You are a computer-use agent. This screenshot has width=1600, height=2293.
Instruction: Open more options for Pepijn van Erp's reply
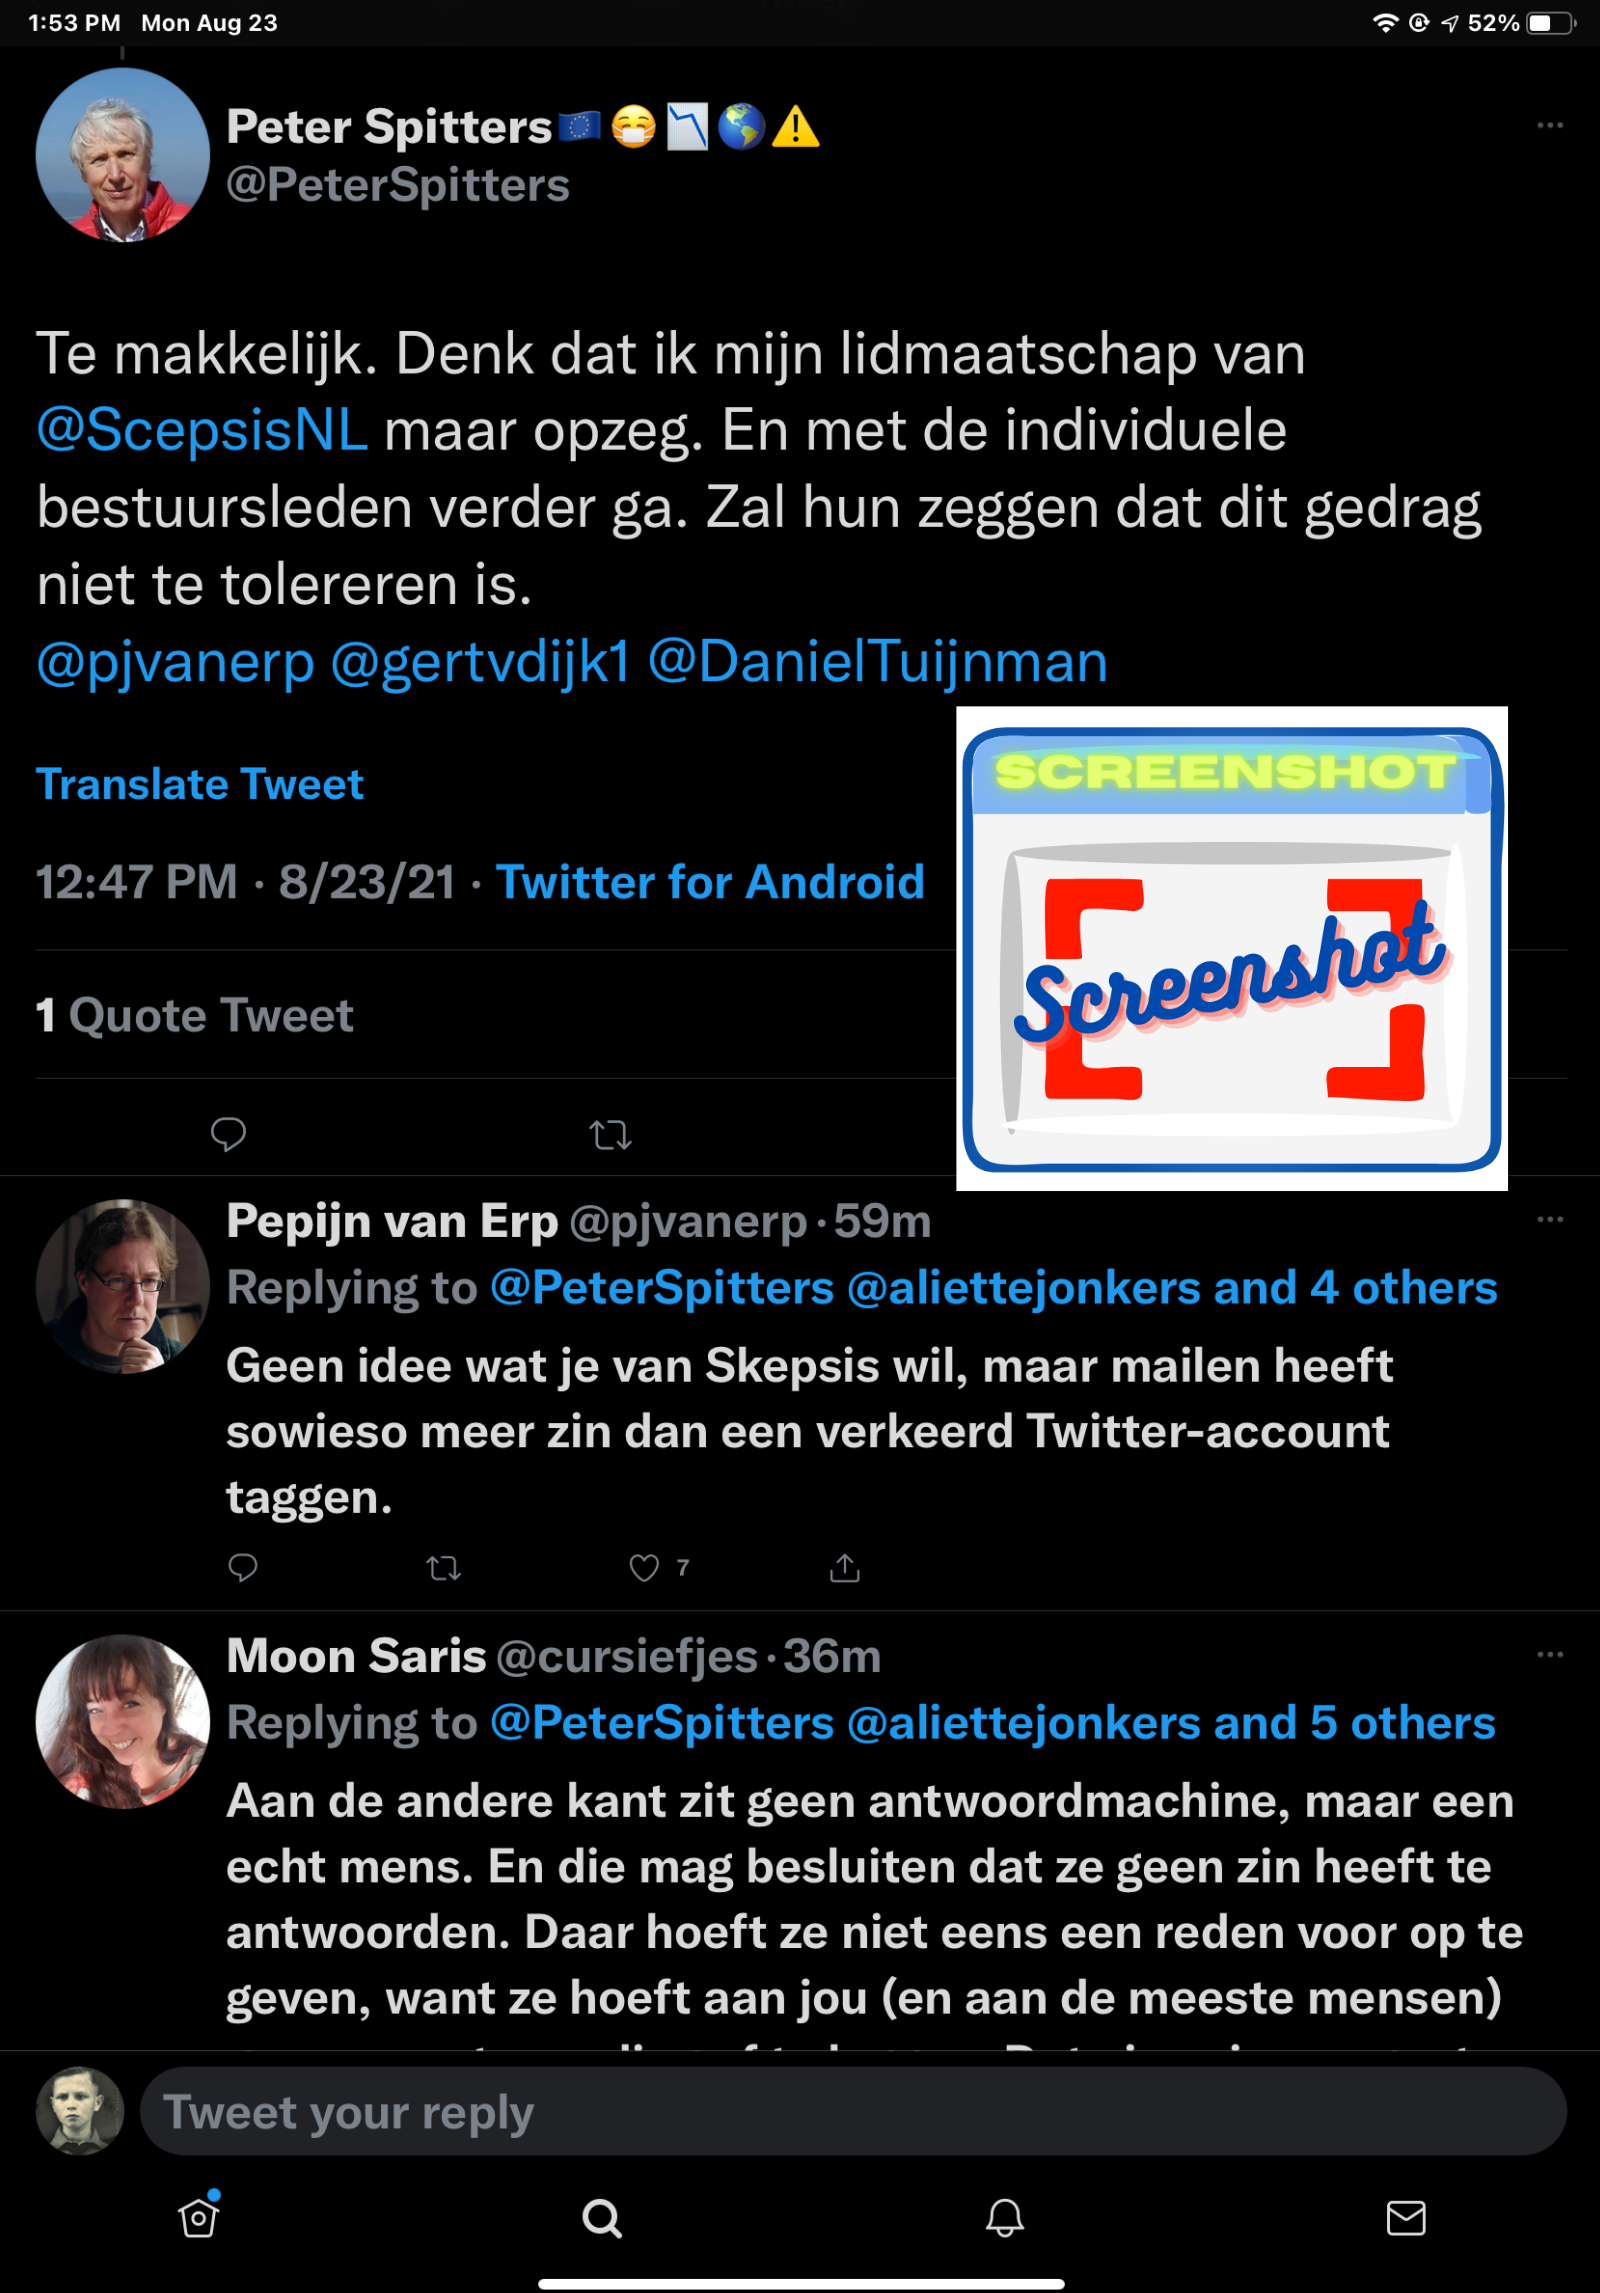1549,1220
